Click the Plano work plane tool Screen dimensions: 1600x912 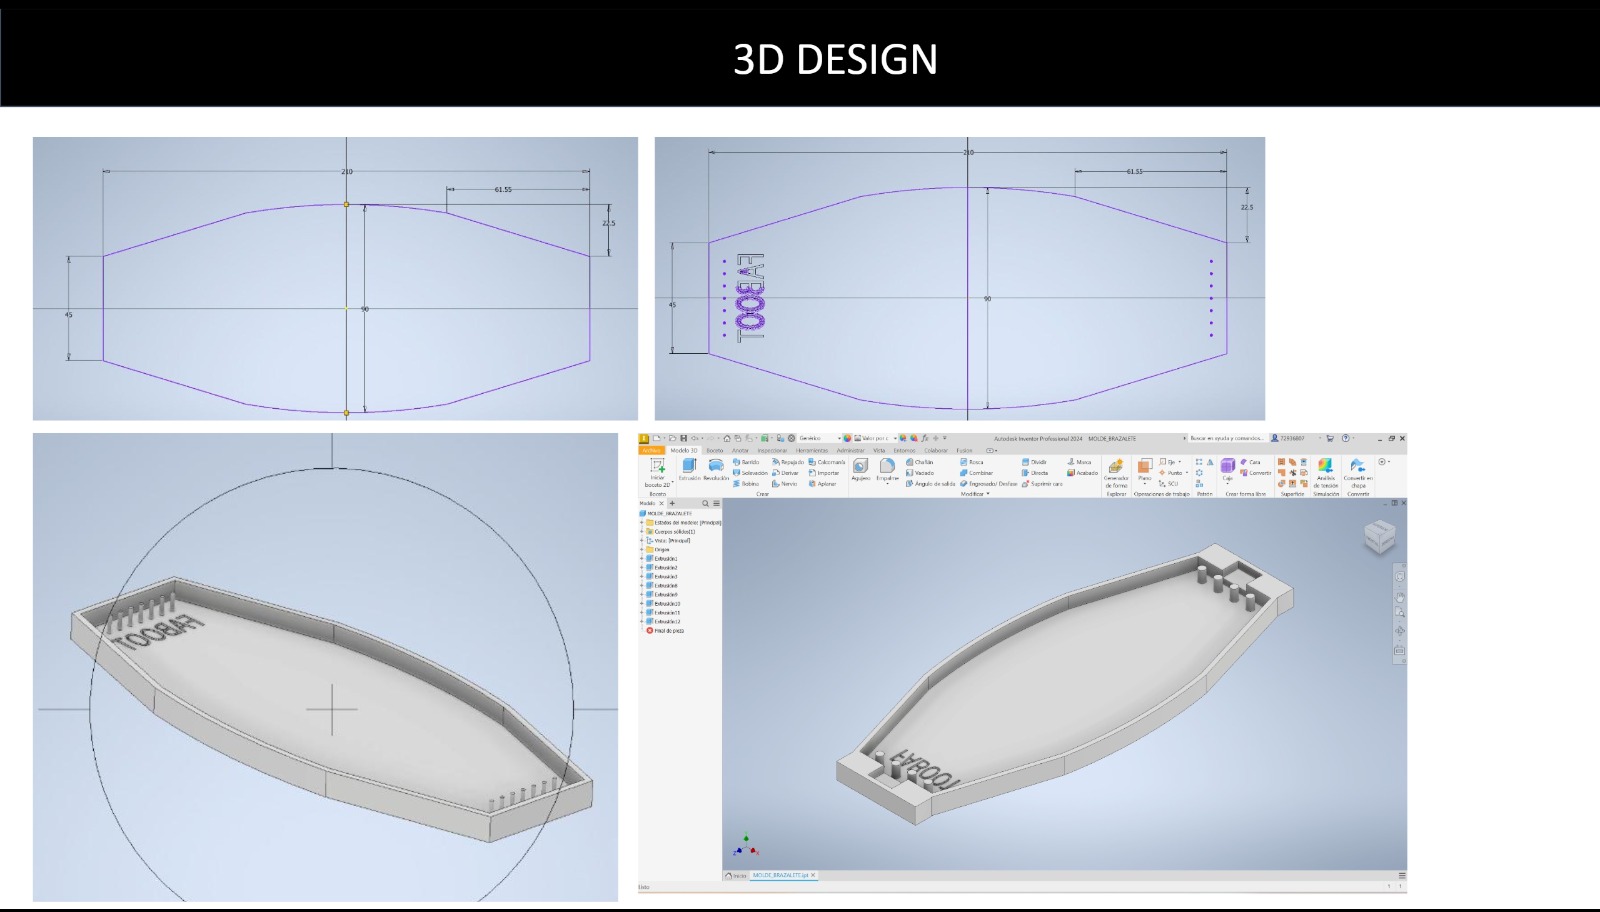1144,470
